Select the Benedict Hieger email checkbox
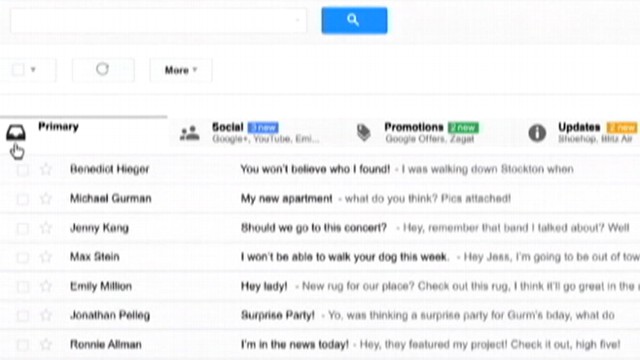 23,169
